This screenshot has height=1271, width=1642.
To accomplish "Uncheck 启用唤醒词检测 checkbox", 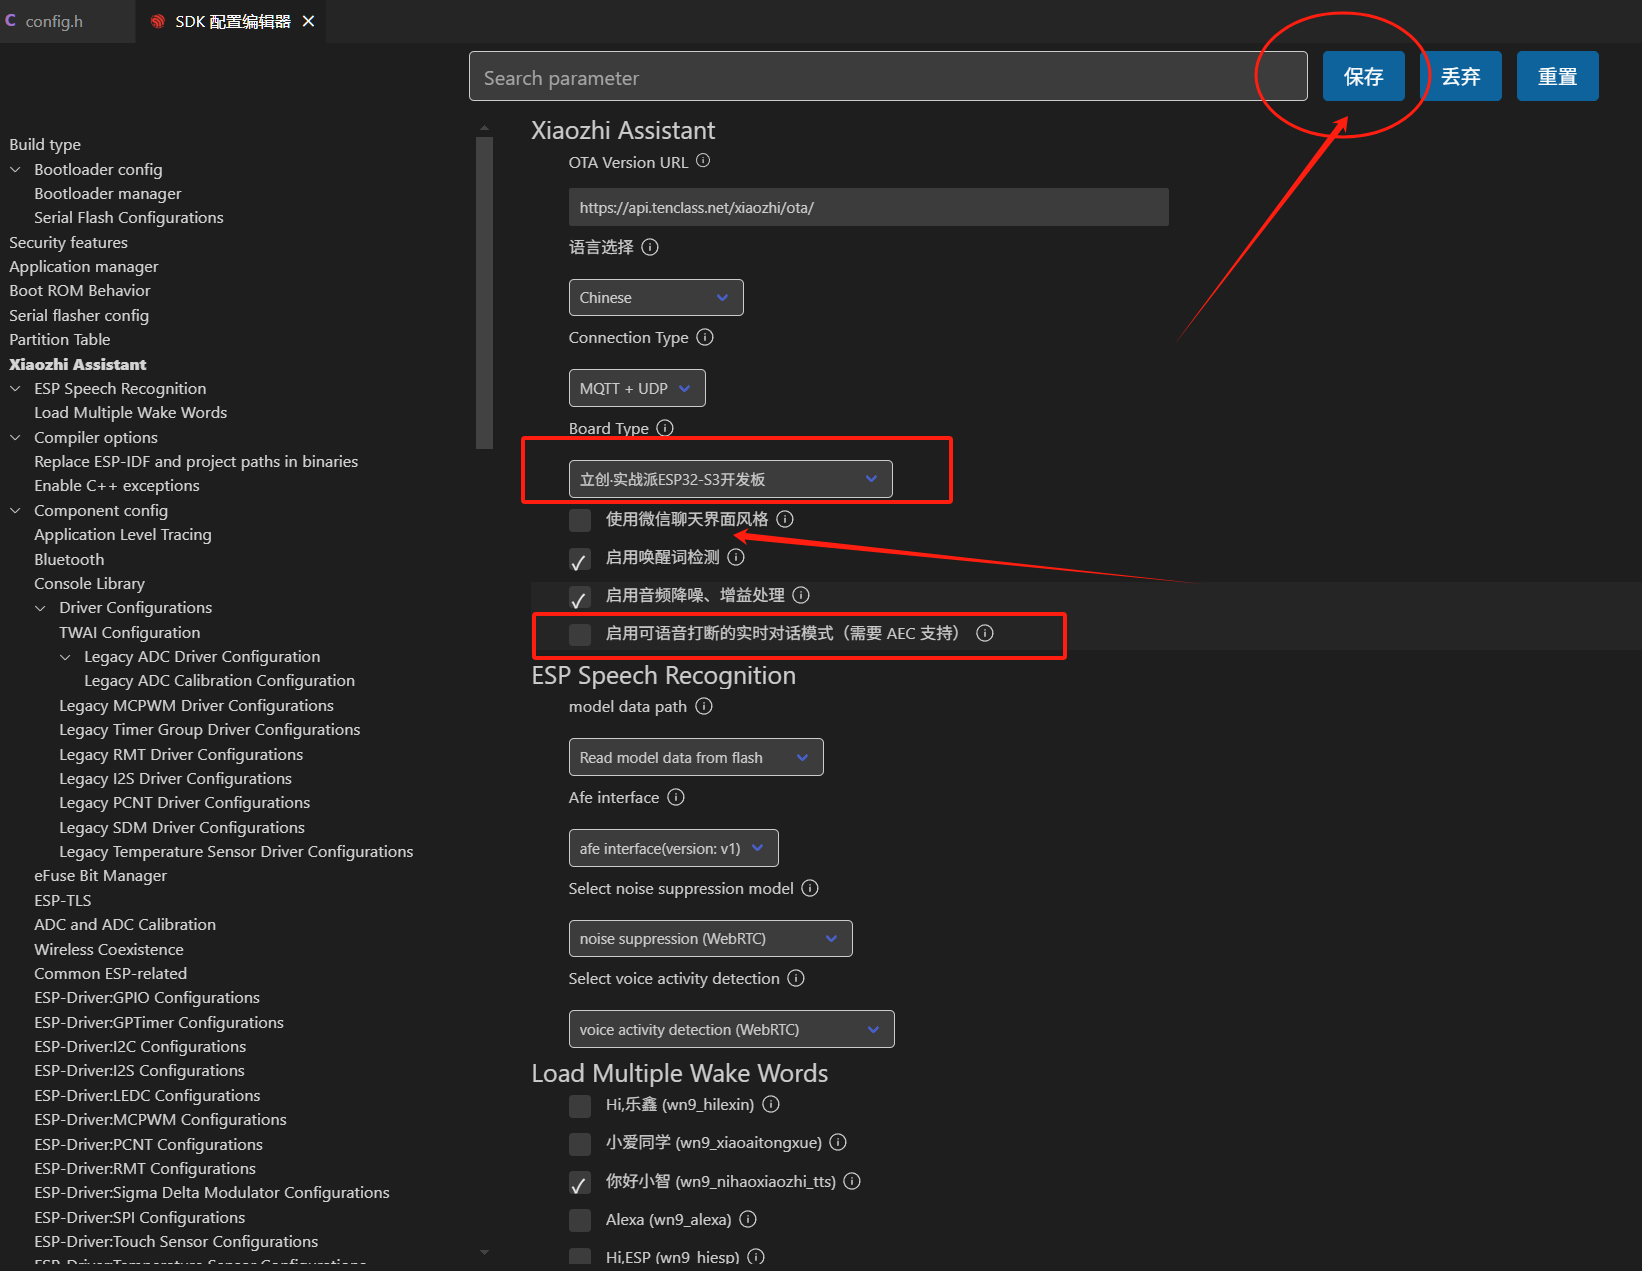I will point(580,558).
